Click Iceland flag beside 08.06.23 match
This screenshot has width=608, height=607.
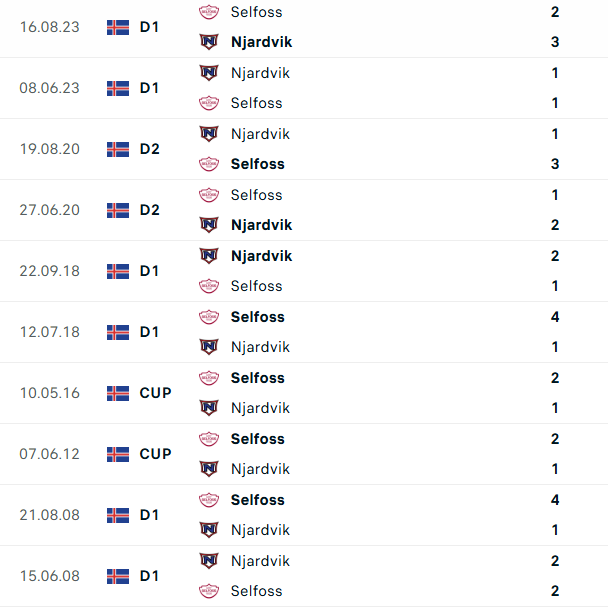(x=118, y=88)
